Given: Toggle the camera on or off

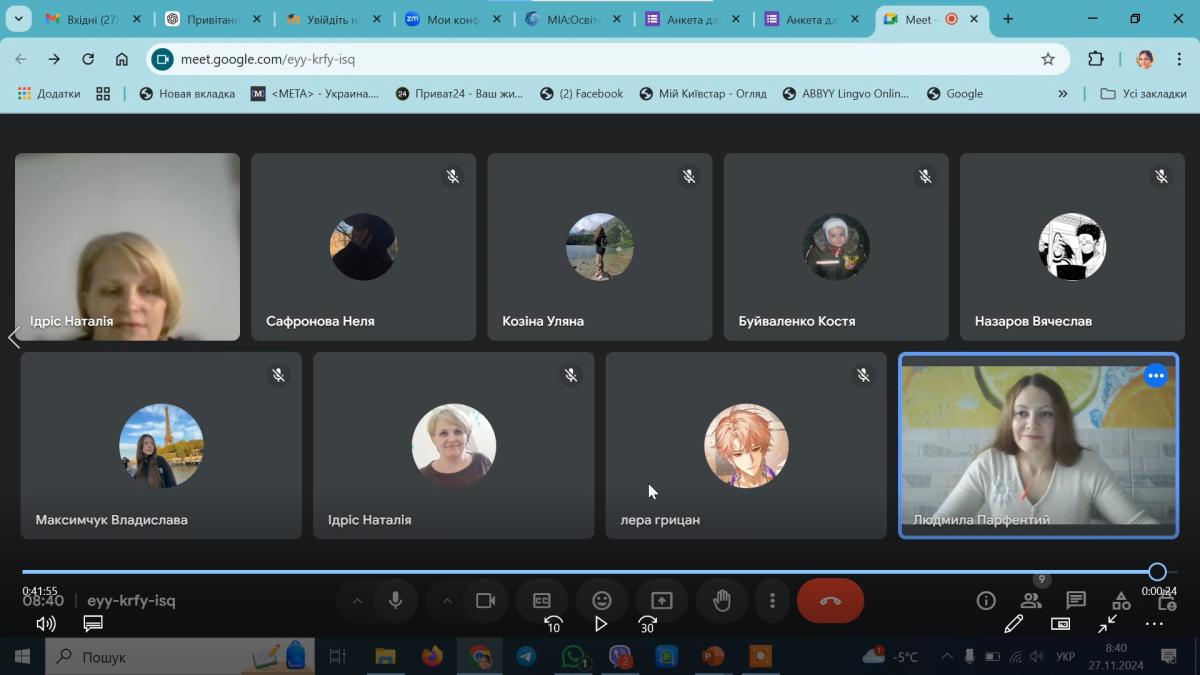Looking at the screenshot, I should [x=486, y=601].
